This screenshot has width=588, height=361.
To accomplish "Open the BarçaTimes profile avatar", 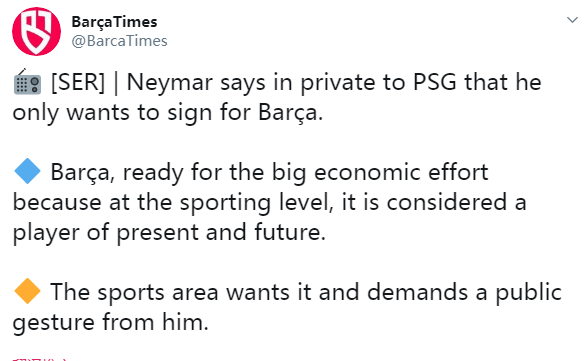I will point(36,31).
